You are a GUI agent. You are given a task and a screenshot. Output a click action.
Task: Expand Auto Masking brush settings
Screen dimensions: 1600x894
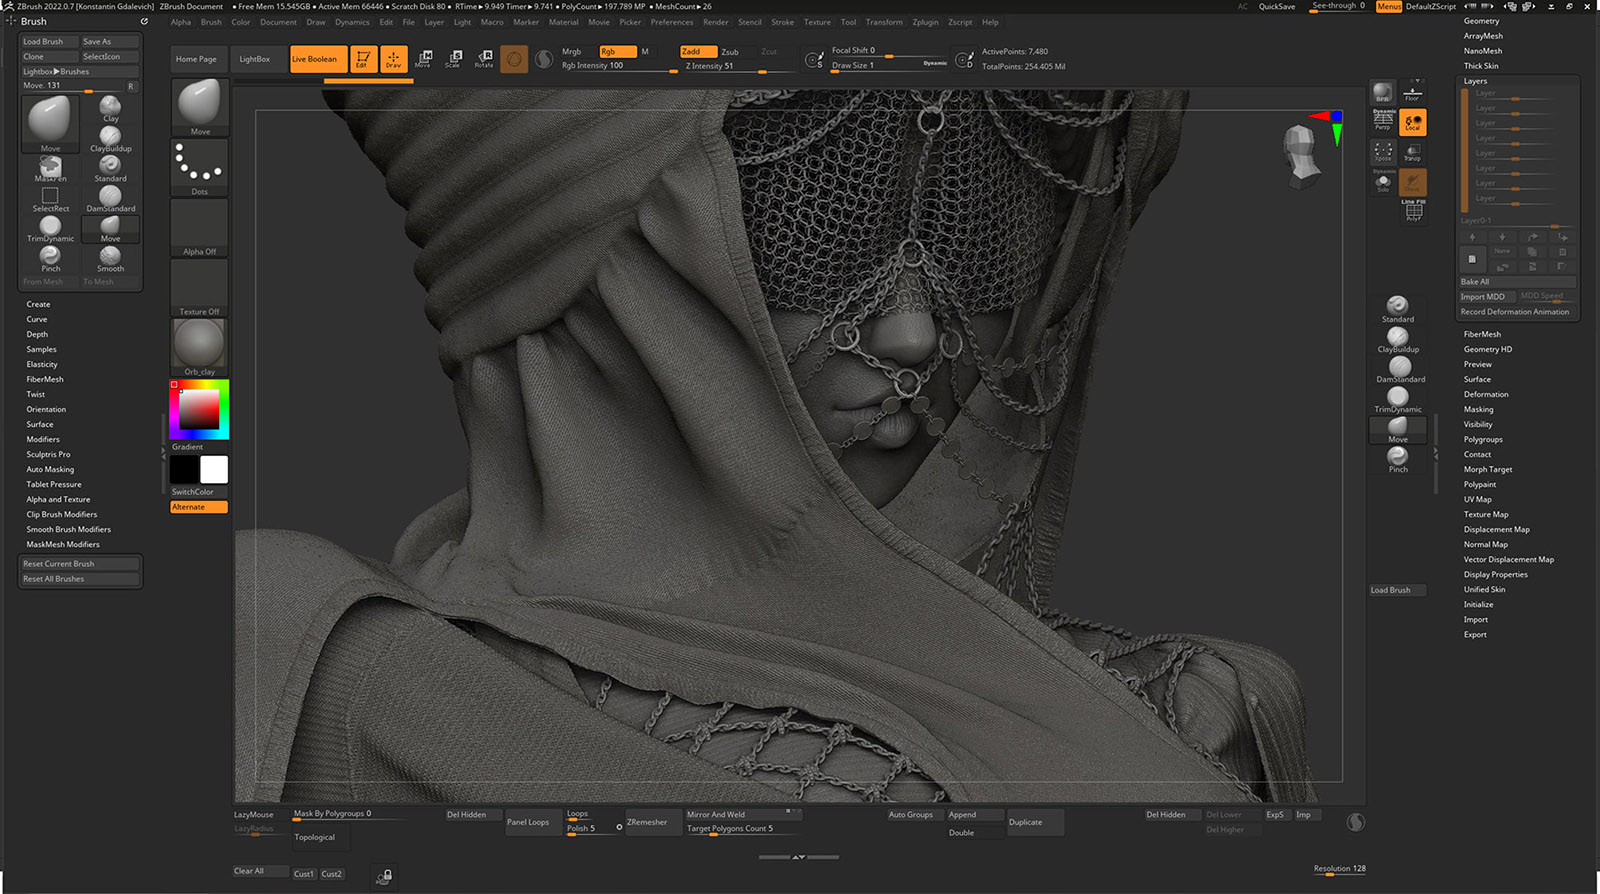[x=50, y=469]
